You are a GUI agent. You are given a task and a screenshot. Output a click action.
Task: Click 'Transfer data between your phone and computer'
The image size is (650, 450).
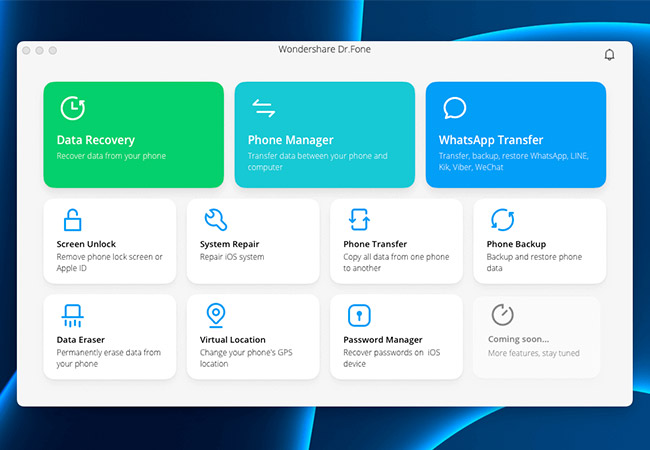(x=318, y=162)
